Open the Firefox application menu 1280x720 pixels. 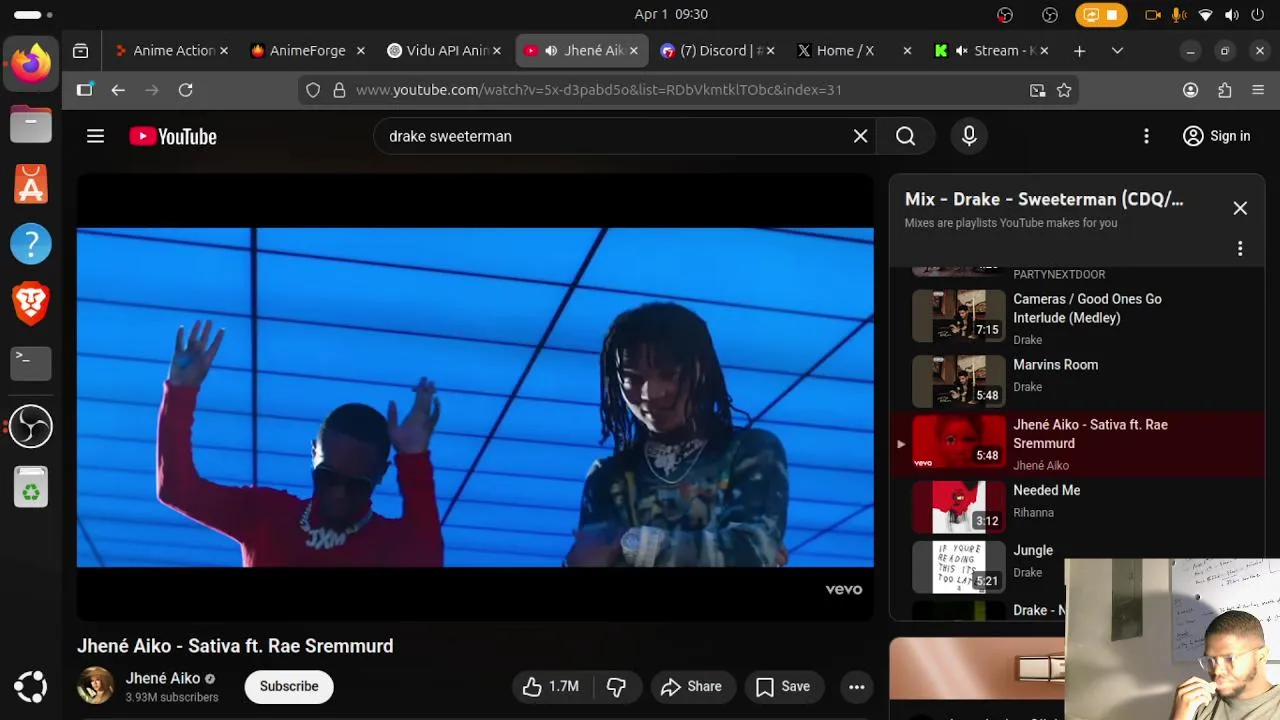(1258, 90)
